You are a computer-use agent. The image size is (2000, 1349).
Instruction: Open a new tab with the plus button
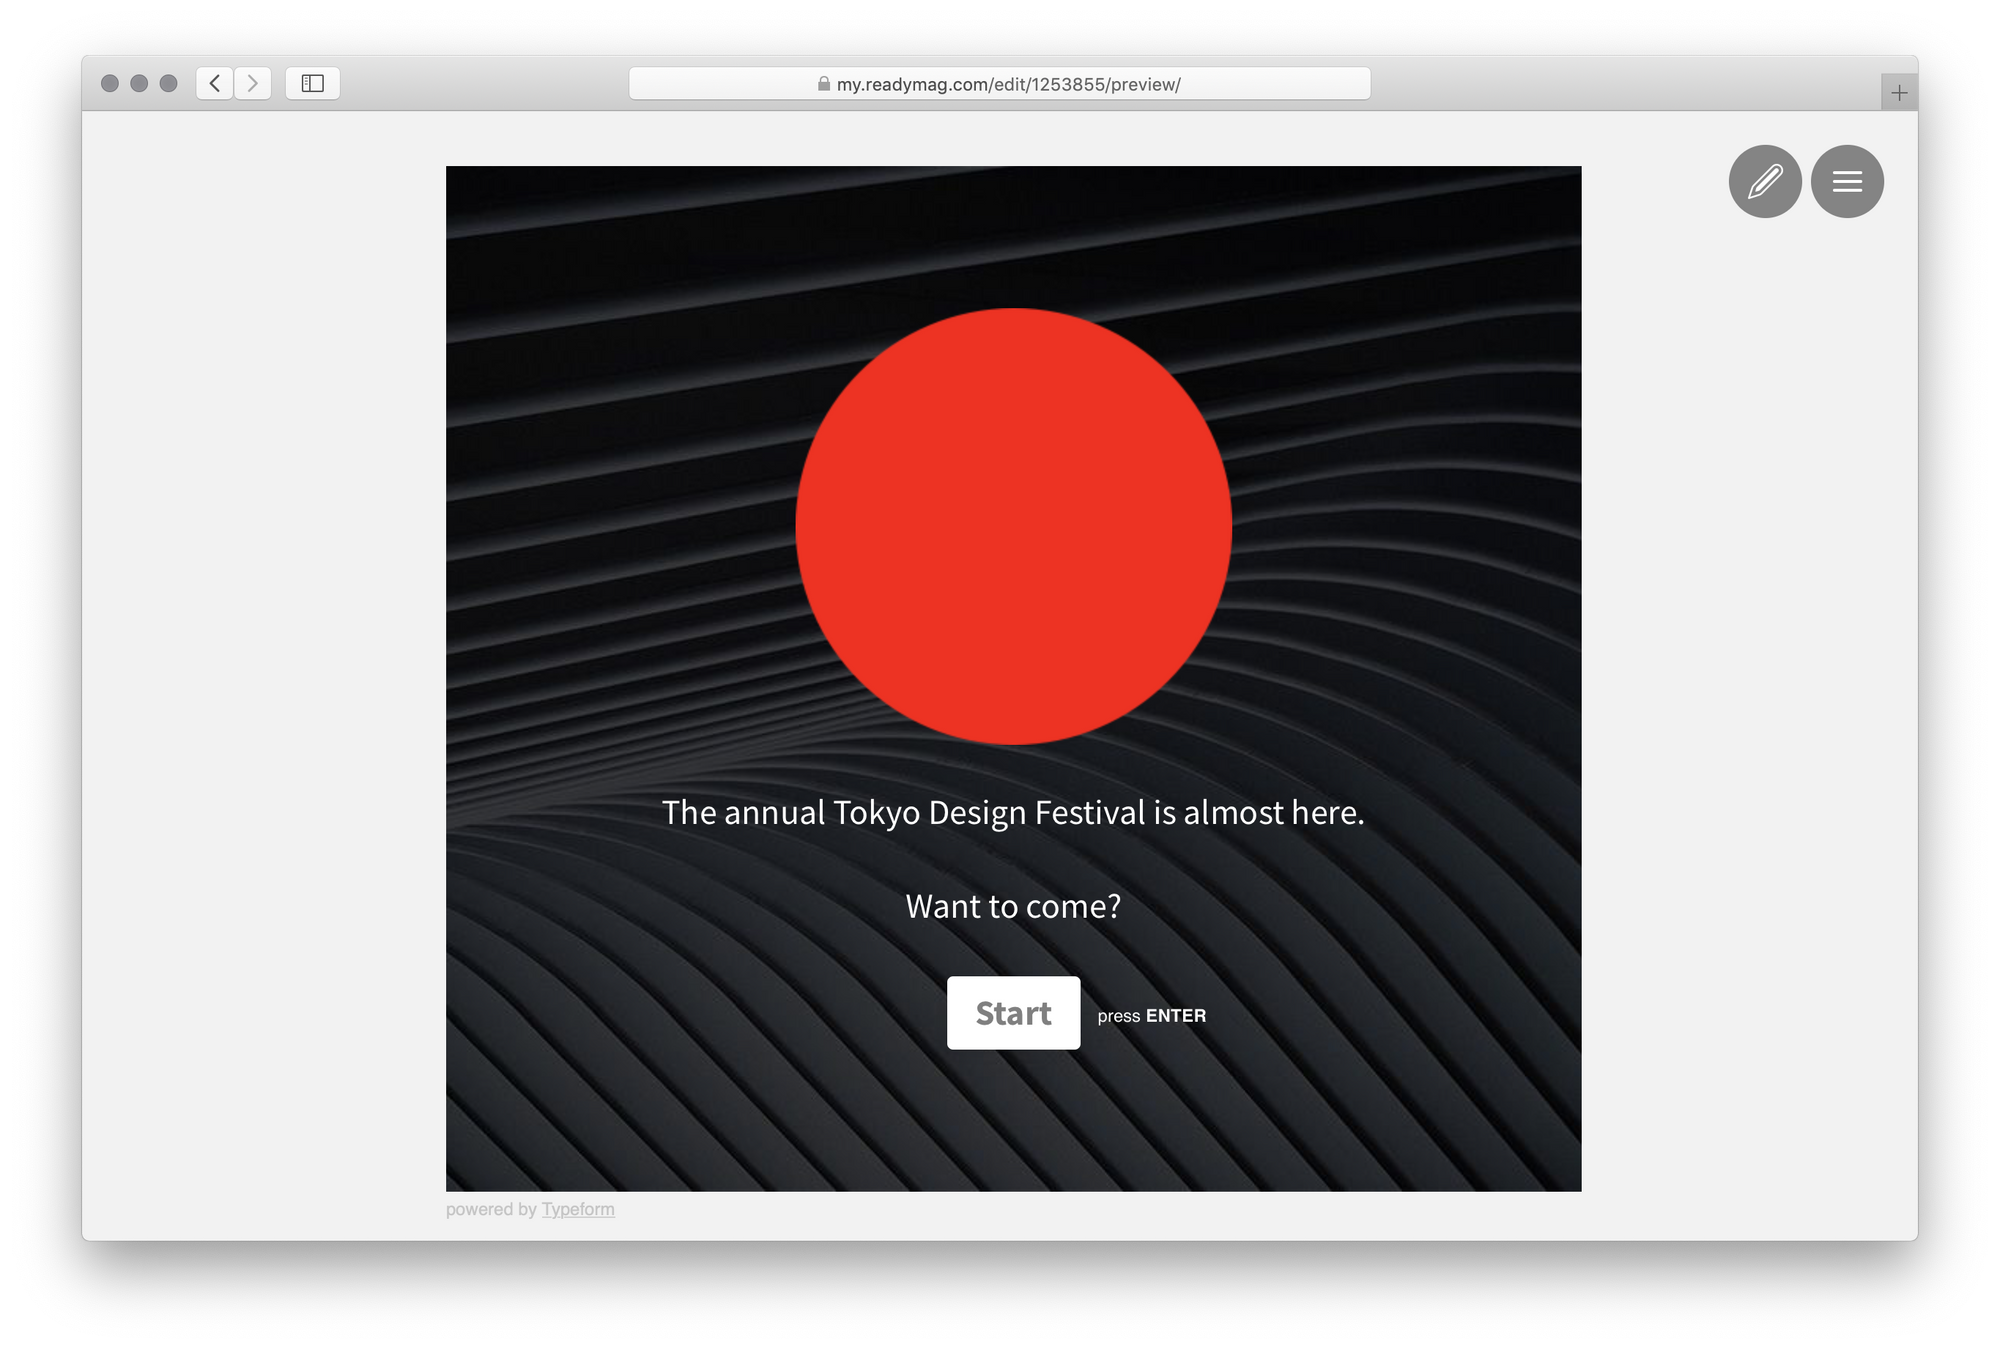click(1899, 93)
